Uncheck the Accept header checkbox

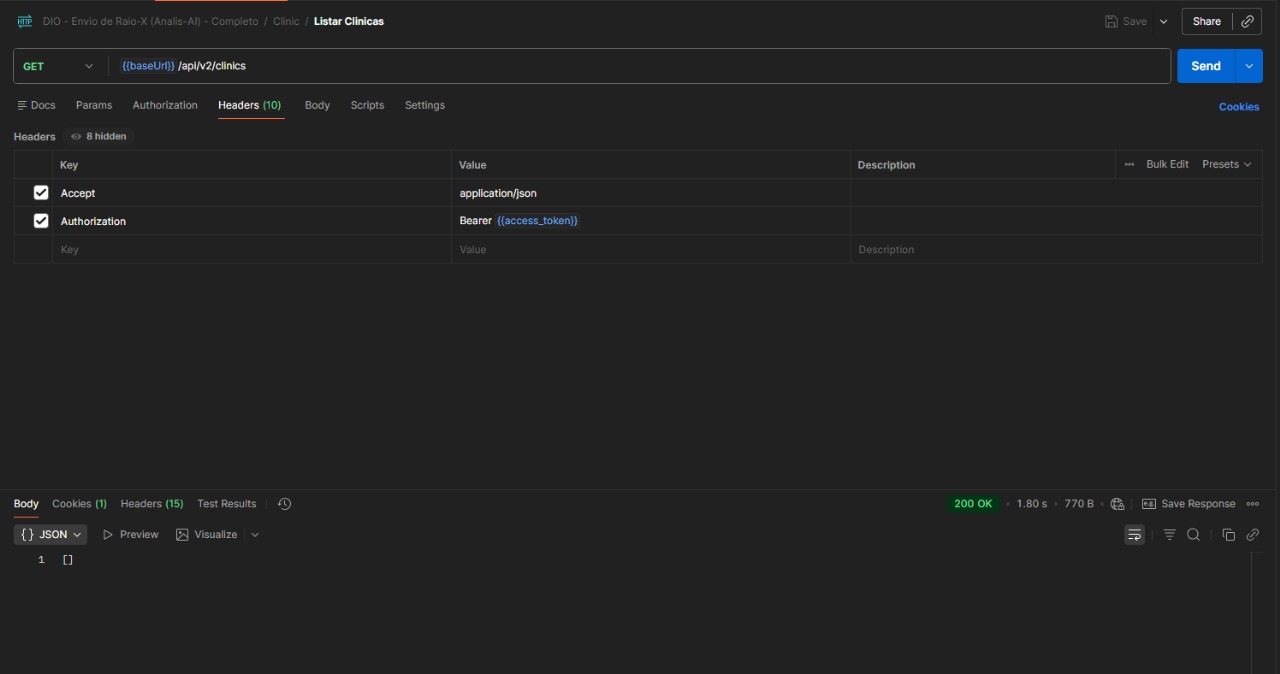41,193
